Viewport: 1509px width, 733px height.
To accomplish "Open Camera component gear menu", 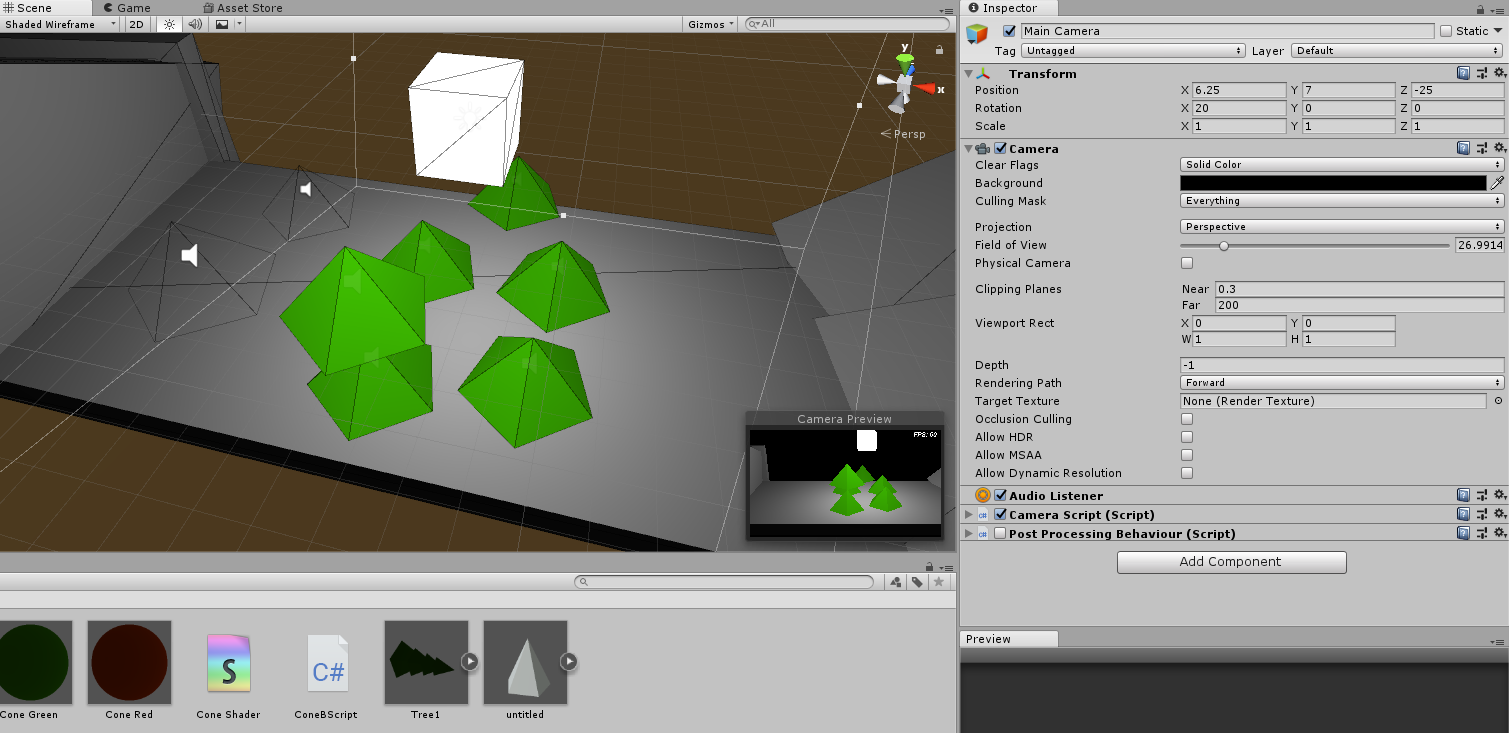I will tap(1498, 148).
